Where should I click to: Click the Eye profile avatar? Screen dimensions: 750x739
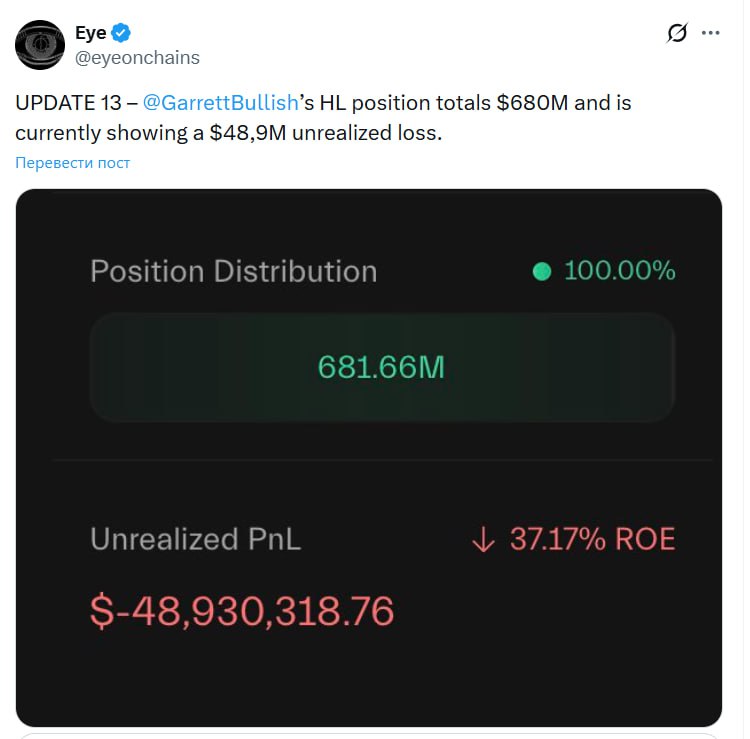[x=40, y=45]
